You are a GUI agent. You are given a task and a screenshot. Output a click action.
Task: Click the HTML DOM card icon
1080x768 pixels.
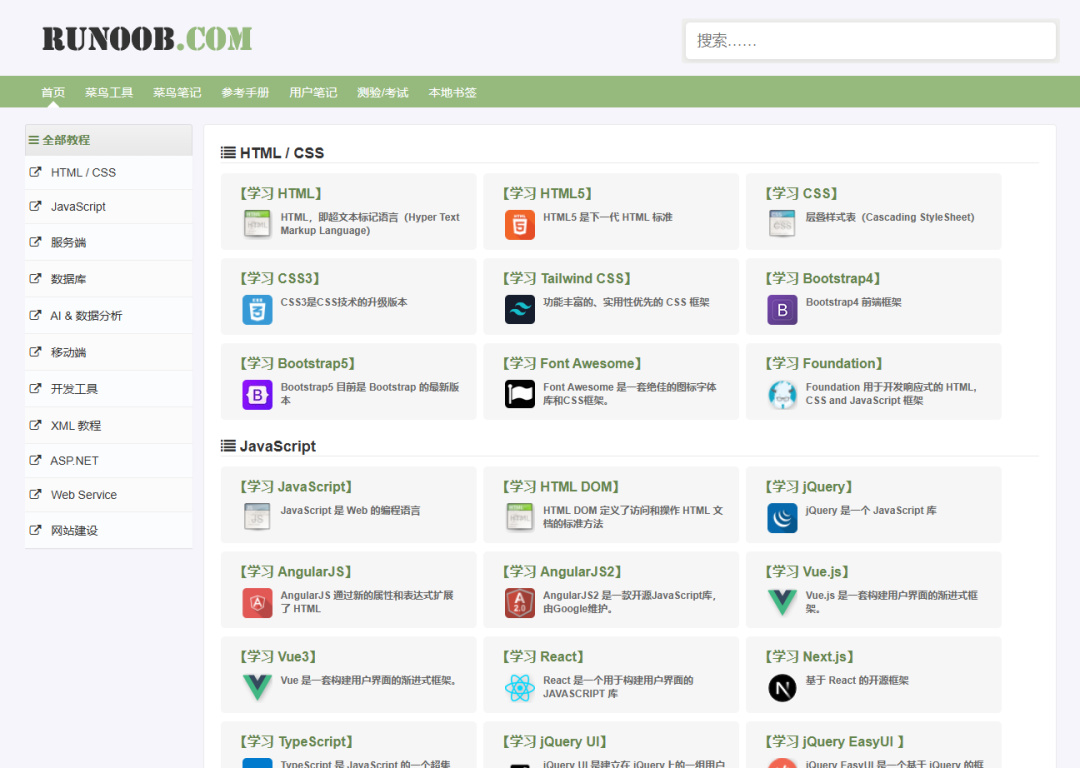[x=519, y=517]
